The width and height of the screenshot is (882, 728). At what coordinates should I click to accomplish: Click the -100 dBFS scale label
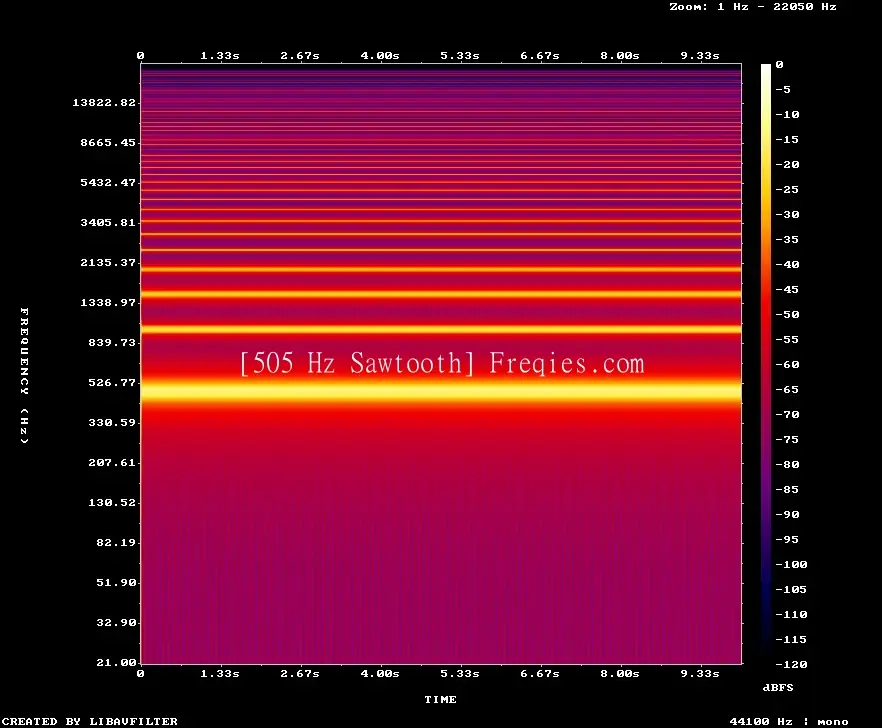(x=791, y=564)
